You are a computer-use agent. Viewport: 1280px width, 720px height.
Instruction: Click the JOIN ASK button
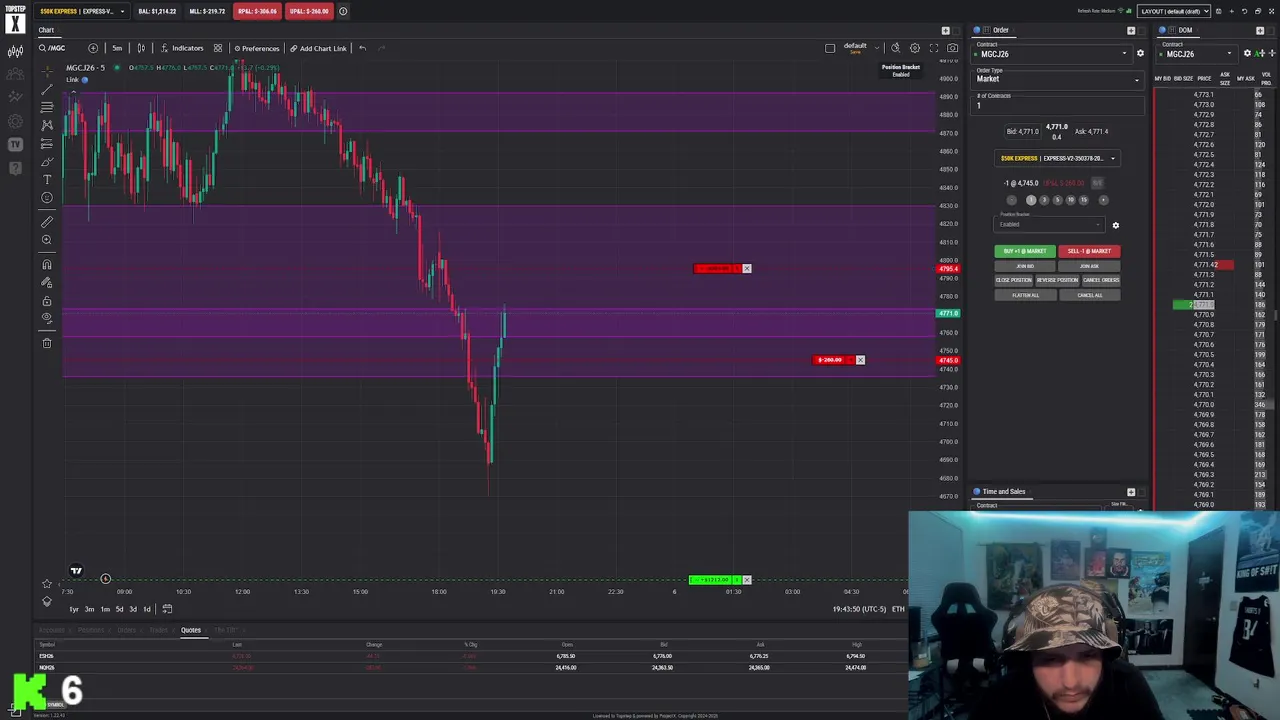point(1089,266)
